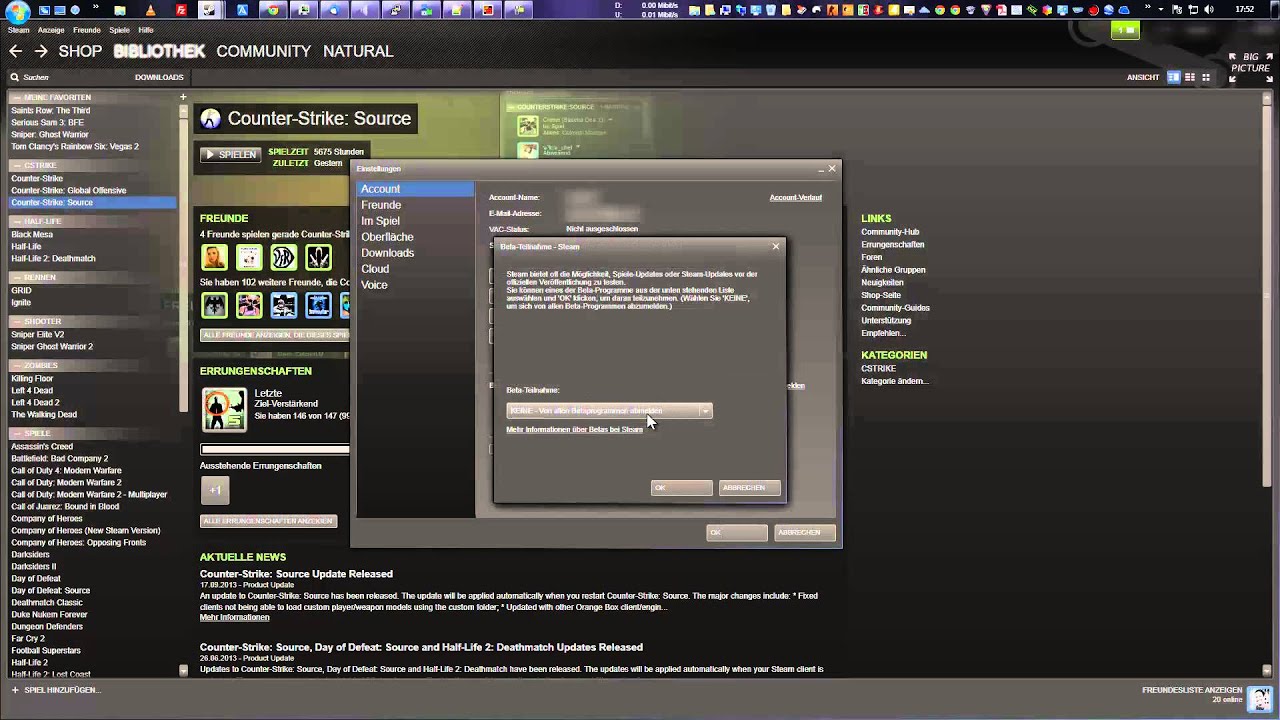Open the Anzeige menu
Image resolution: width=1280 pixels, height=720 pixels.
point(51,30)
